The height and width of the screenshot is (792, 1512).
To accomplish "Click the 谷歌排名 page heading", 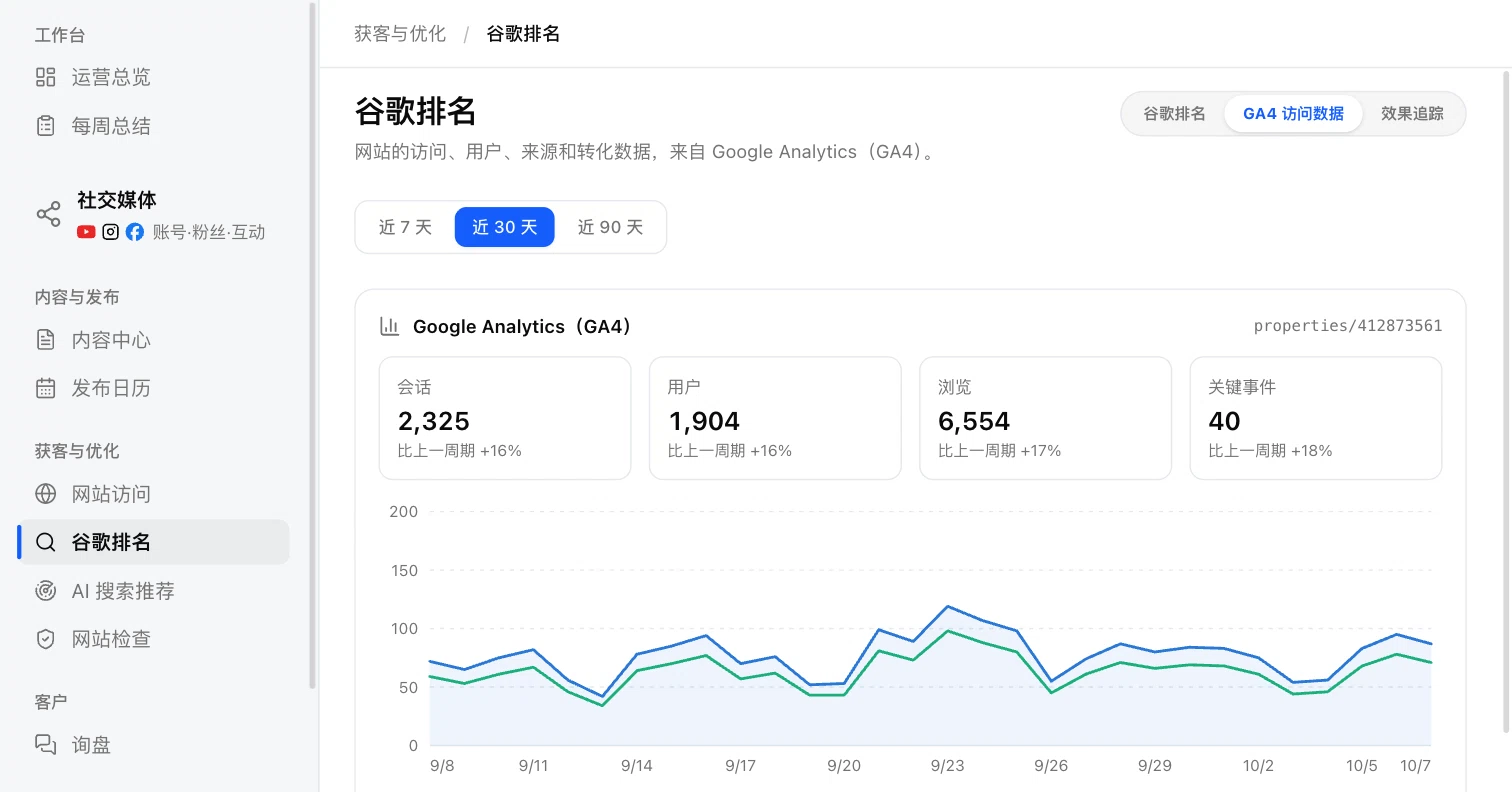I will tap(415, 111).
